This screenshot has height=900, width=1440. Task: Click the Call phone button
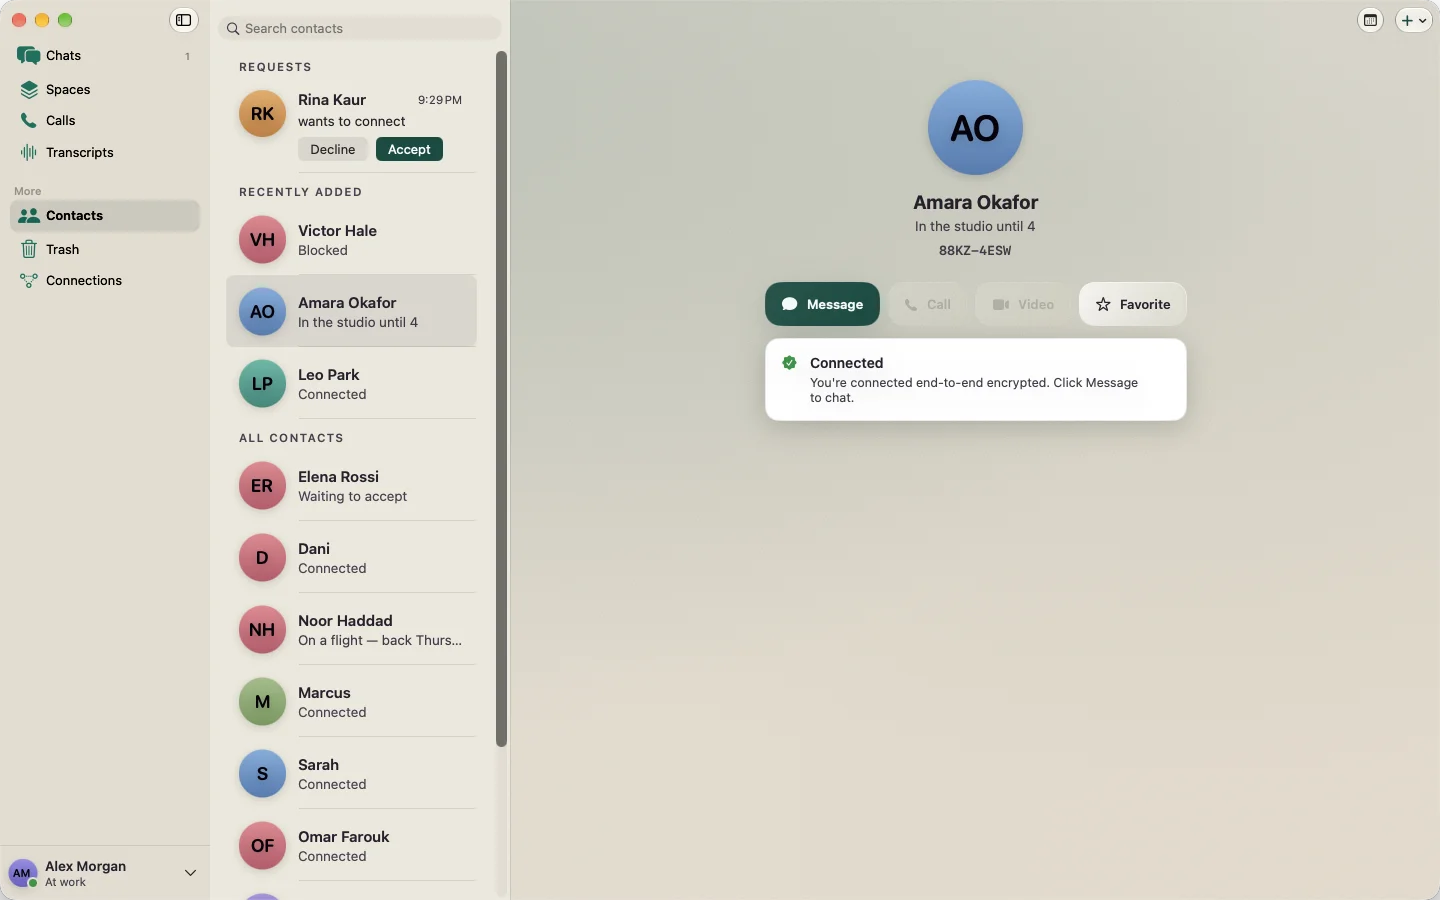pos(927,304)
